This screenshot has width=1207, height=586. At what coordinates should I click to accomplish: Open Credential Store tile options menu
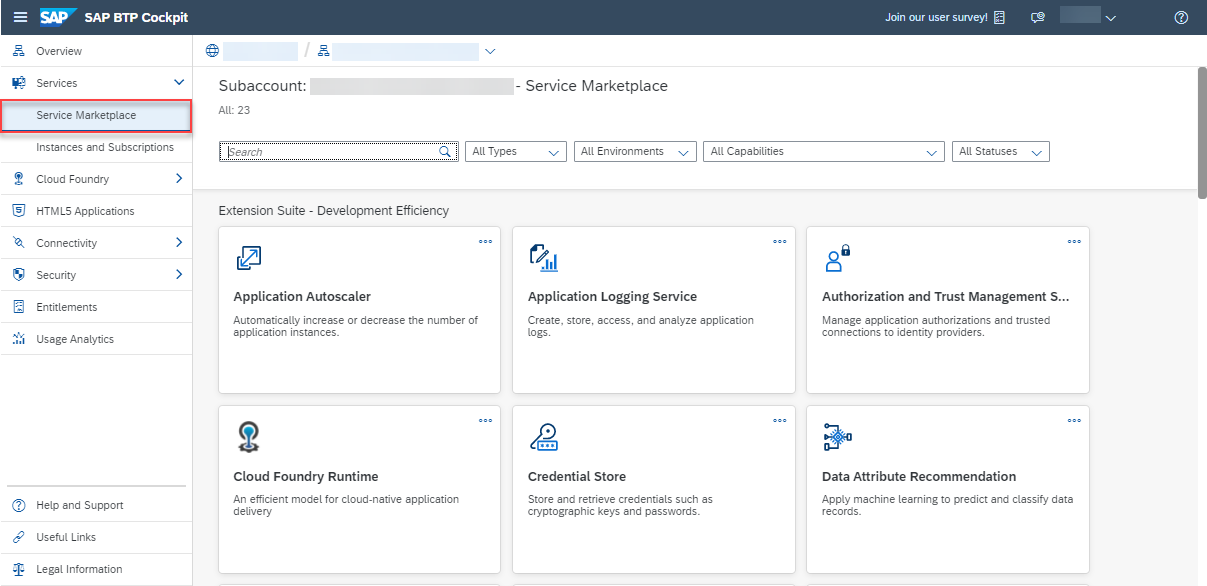coord(780,420)
